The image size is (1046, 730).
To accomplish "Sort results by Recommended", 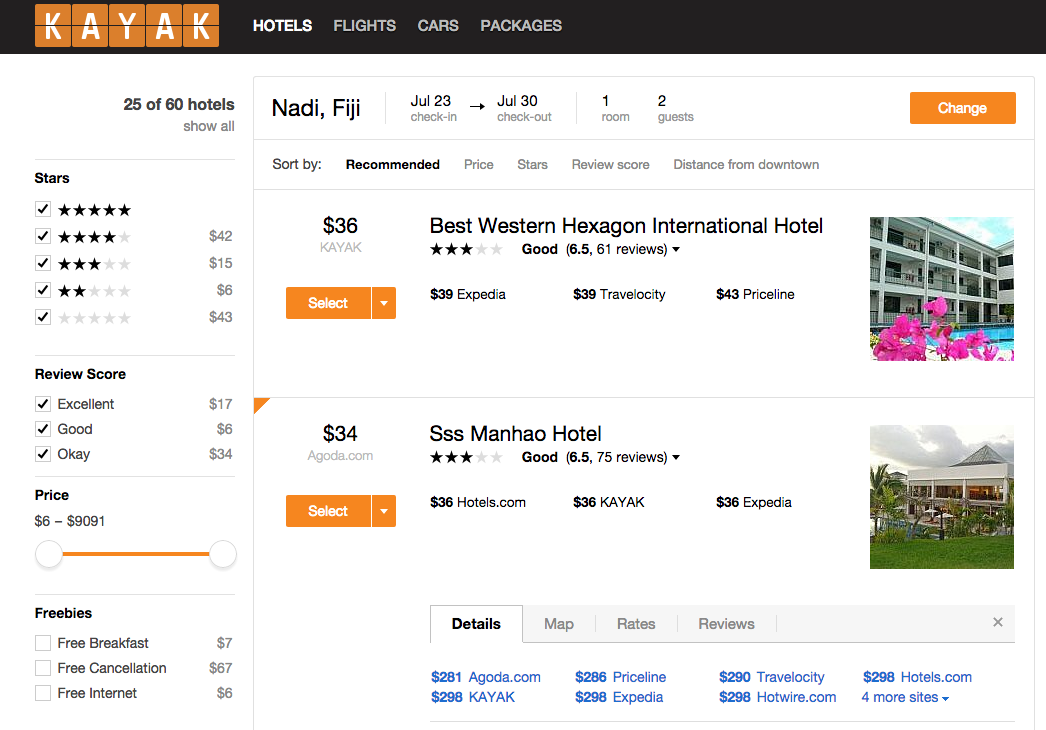I will point(392,165).
